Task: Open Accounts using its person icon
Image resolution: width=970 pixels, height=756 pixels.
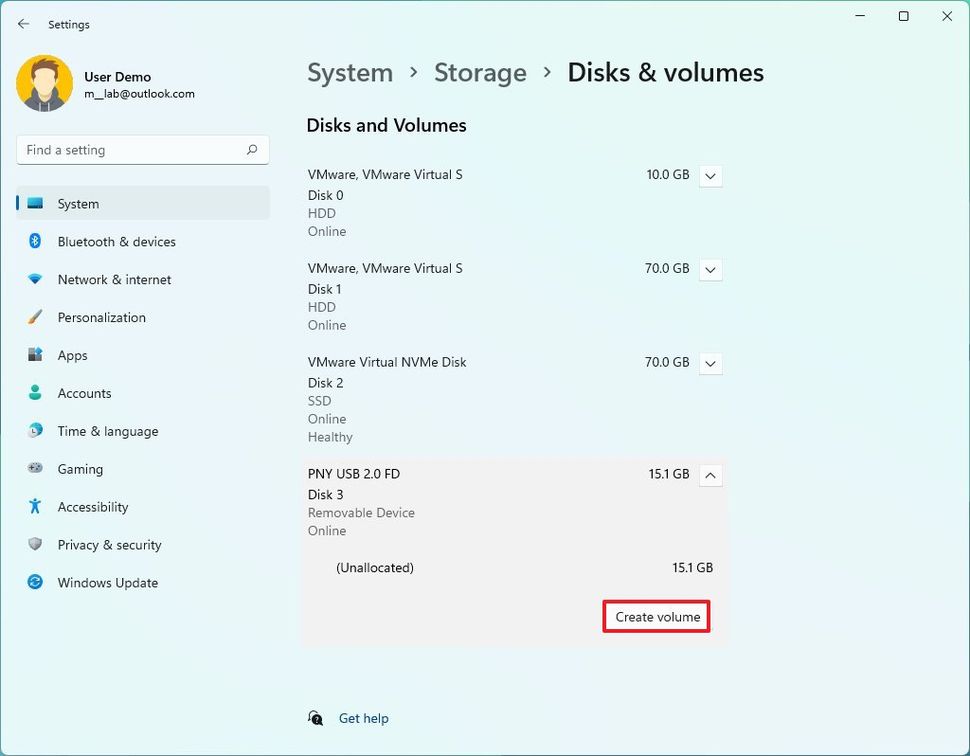Action: coord(35,393)
